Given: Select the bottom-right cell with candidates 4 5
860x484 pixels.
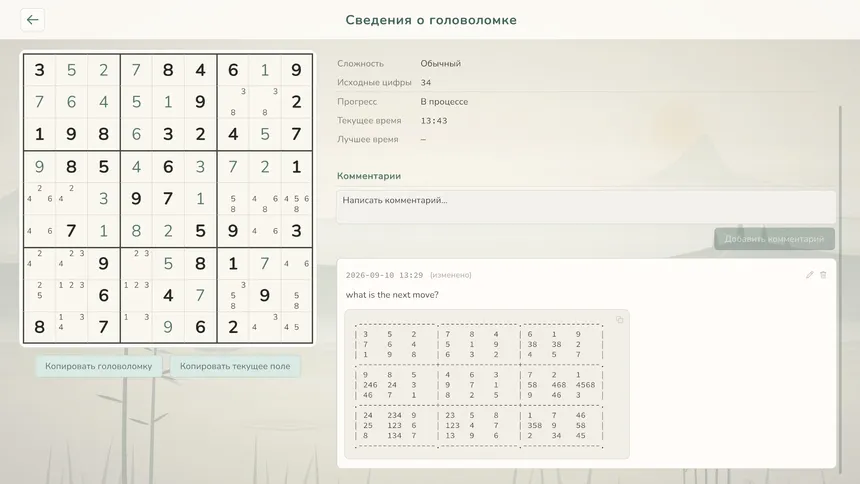Looking at the screenshot, I should 297,327.
